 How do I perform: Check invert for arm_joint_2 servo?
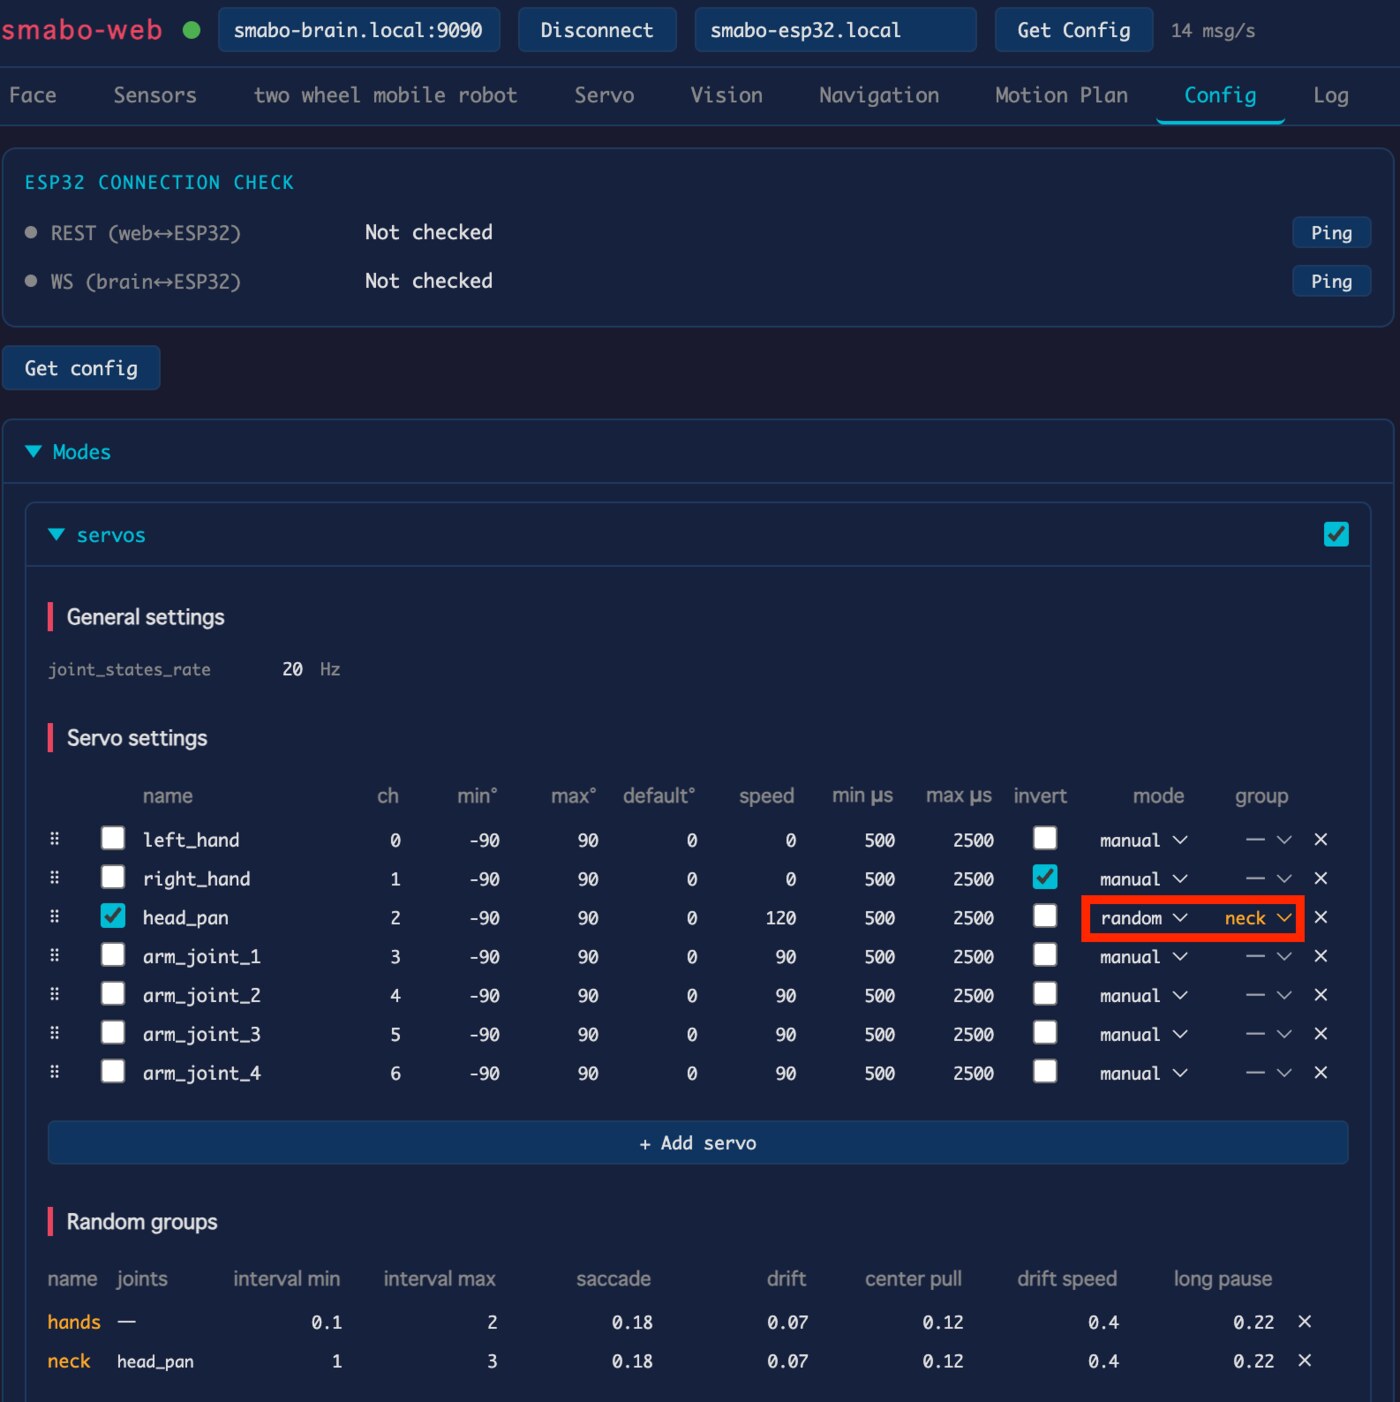coord(1045,994)
